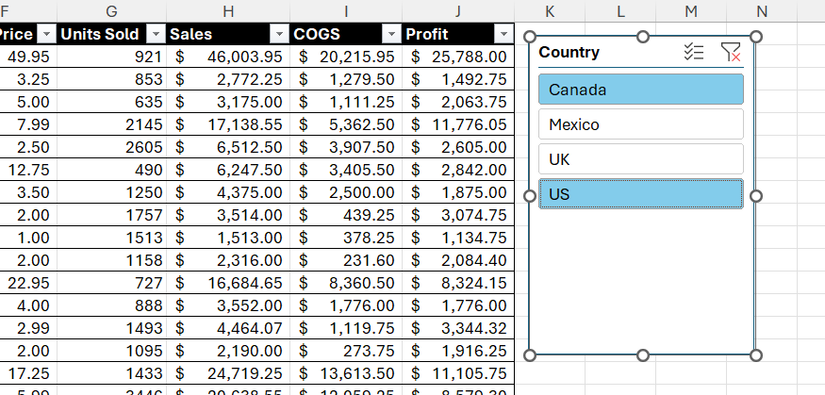The height and width of the screenshot is (395, 825).
Task: Select column J header
Action: (x=458, y=11)
